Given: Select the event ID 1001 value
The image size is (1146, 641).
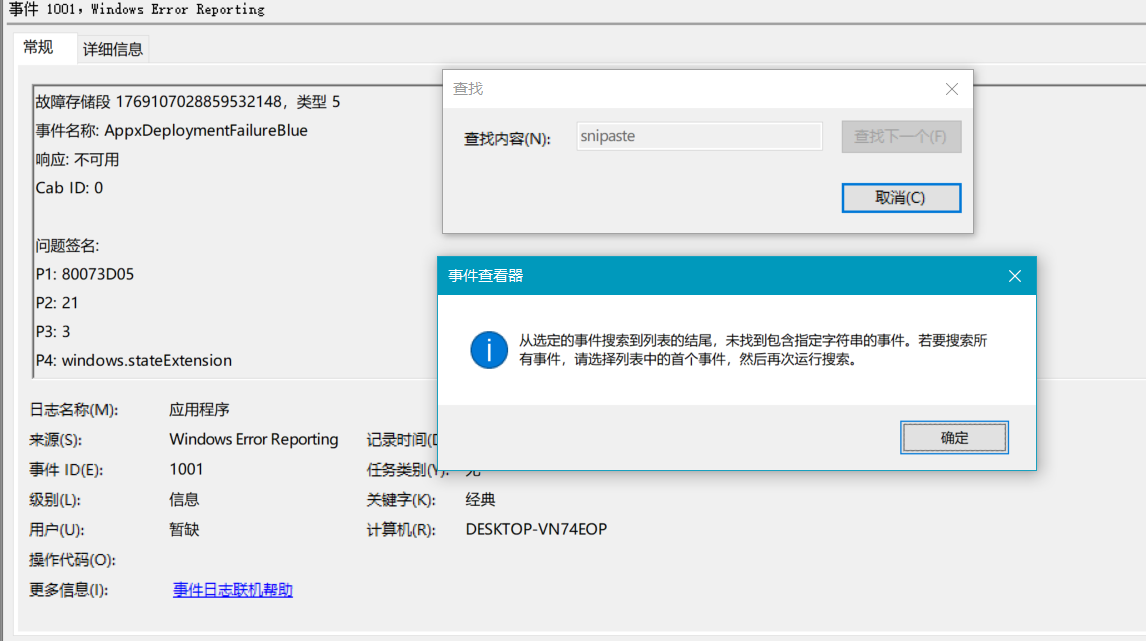Looking at the screenshot, I should point(185,469).
